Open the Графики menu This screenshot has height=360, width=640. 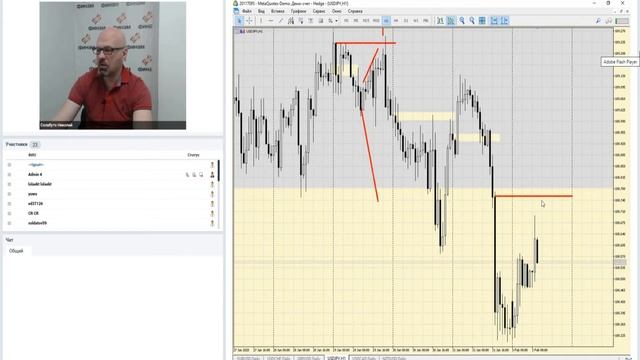298,11
